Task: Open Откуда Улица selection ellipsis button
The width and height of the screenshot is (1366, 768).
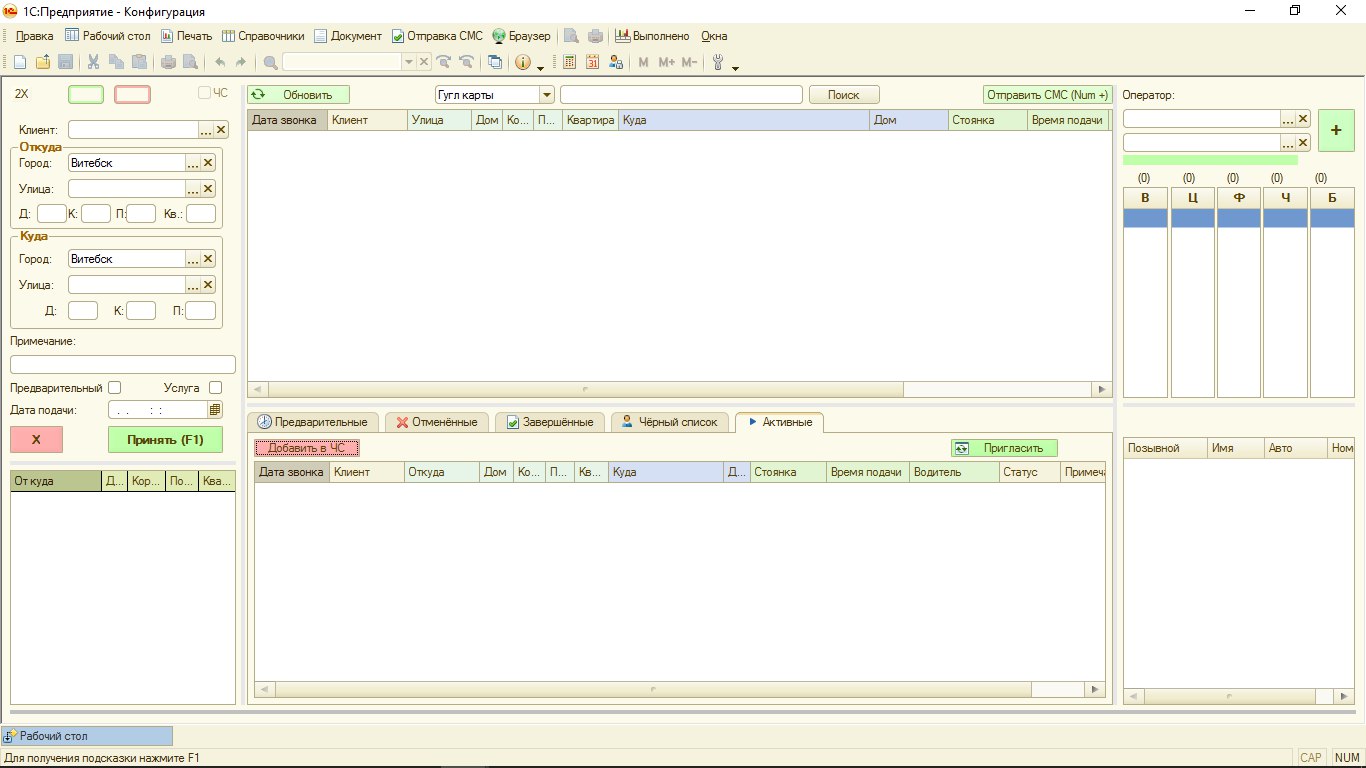Action: click(x=194, y=189)
